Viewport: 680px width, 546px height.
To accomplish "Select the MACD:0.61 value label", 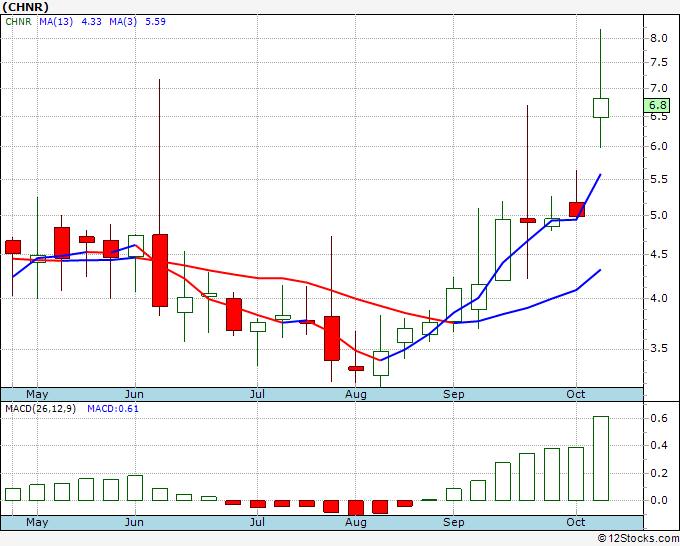I will tap(113, 409).
